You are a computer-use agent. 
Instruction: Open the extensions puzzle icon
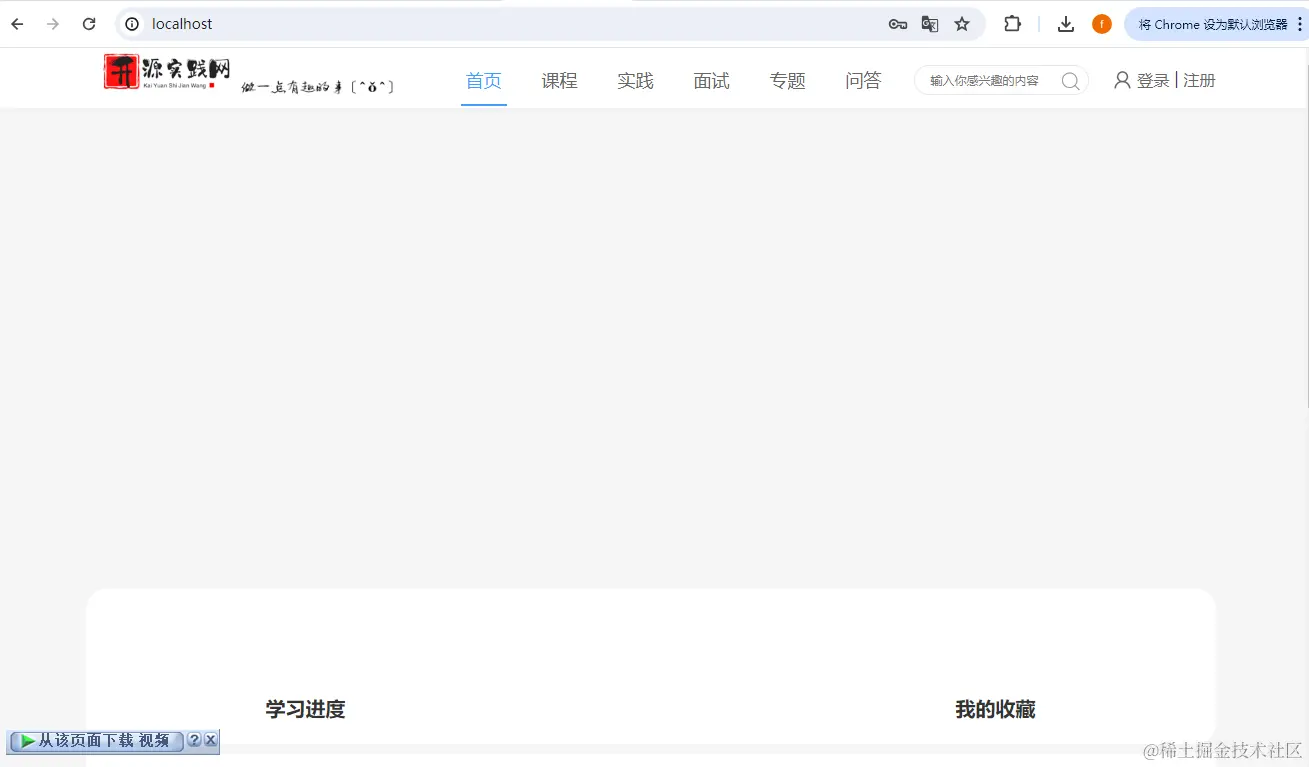click(1012, 24)
